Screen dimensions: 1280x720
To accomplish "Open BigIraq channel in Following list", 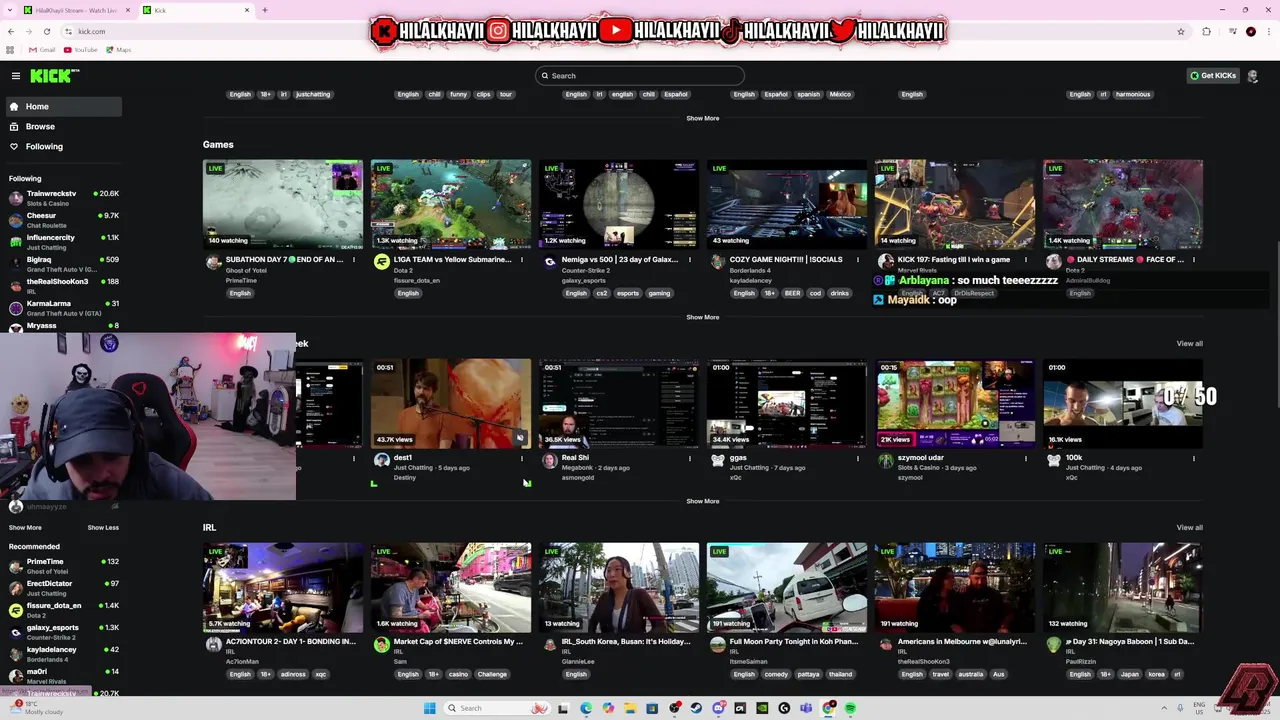I will [x=64, y=263].
